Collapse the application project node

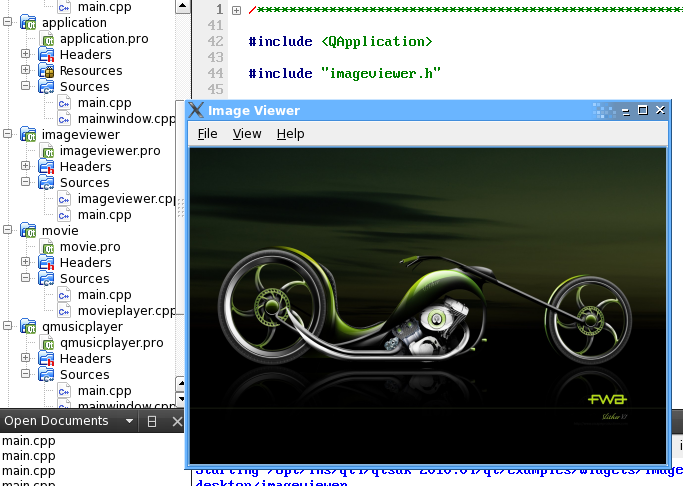coord(7,21)
